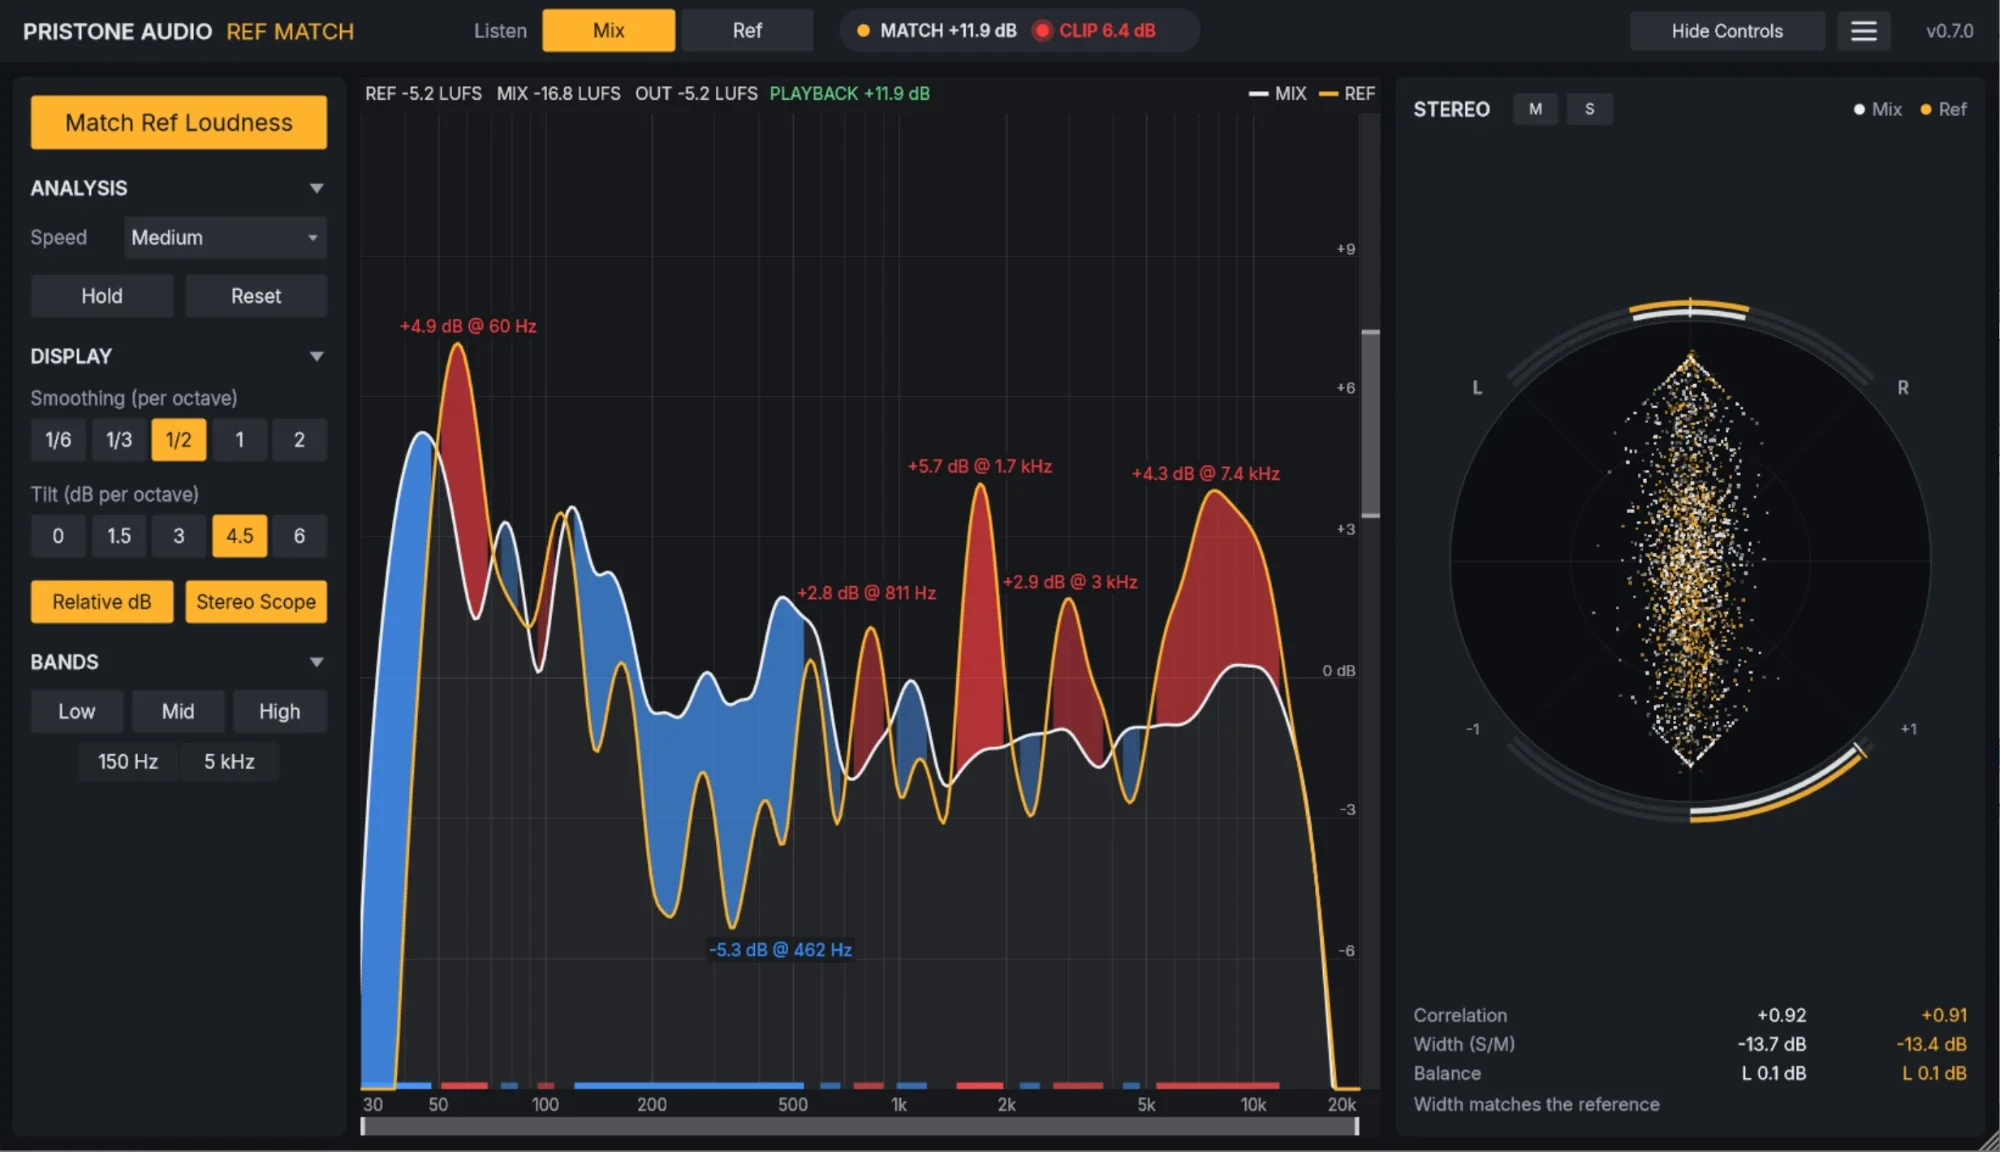Solo the High band
This screenshot has width=2000, height=1152.
click(280, 712)
